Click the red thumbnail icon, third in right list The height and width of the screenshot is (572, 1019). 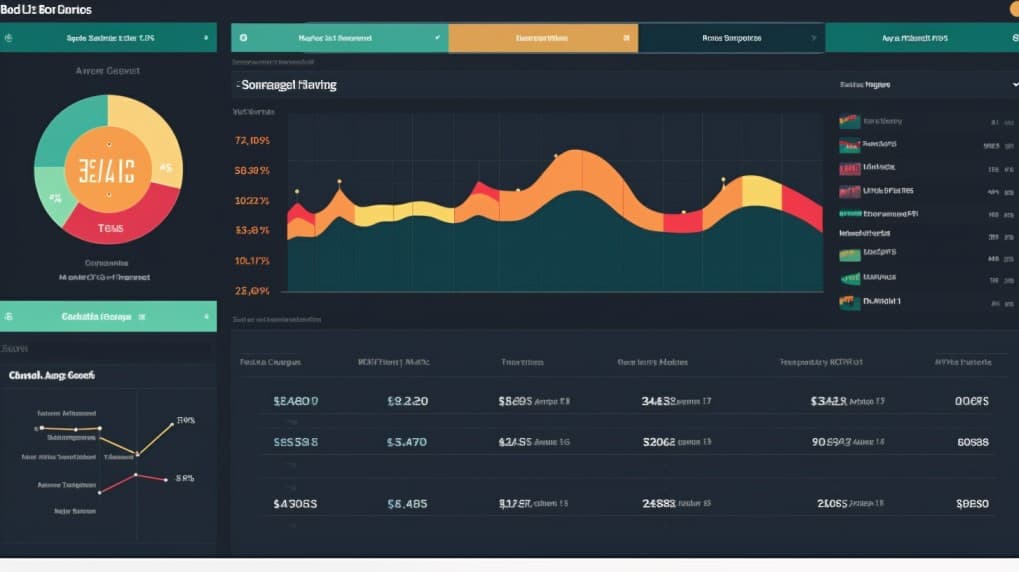pyautogui.click(x=850, y=168)
